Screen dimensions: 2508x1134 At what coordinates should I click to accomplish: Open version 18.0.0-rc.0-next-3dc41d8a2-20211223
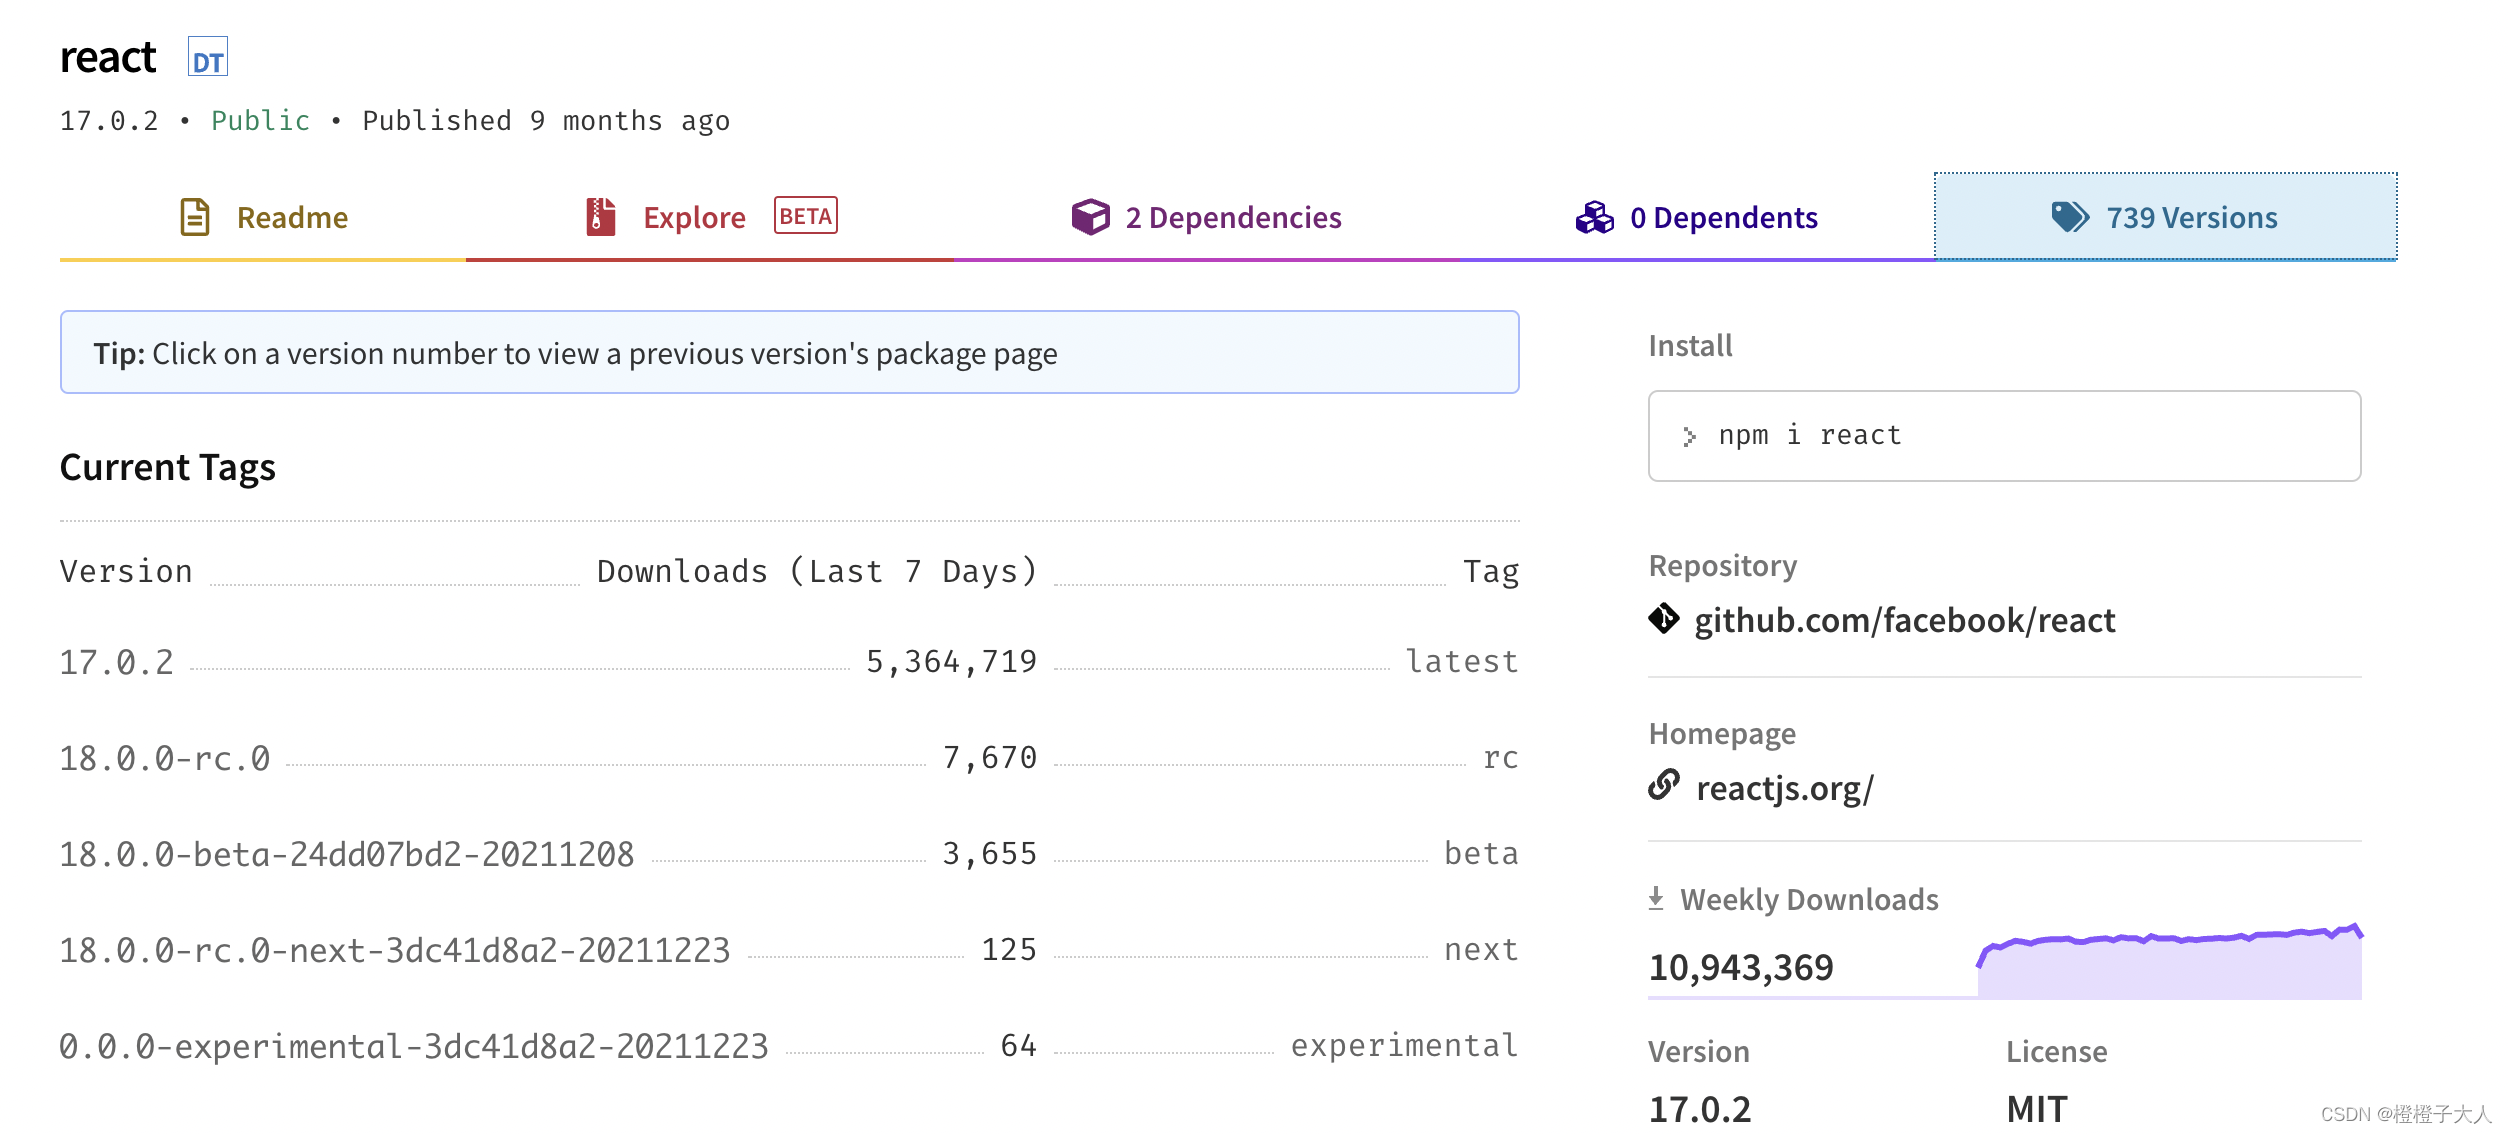395,950
